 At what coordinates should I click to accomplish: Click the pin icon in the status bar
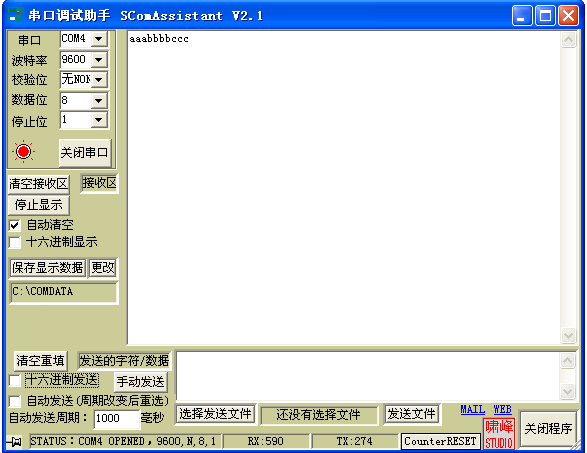[x=15, y=442]
